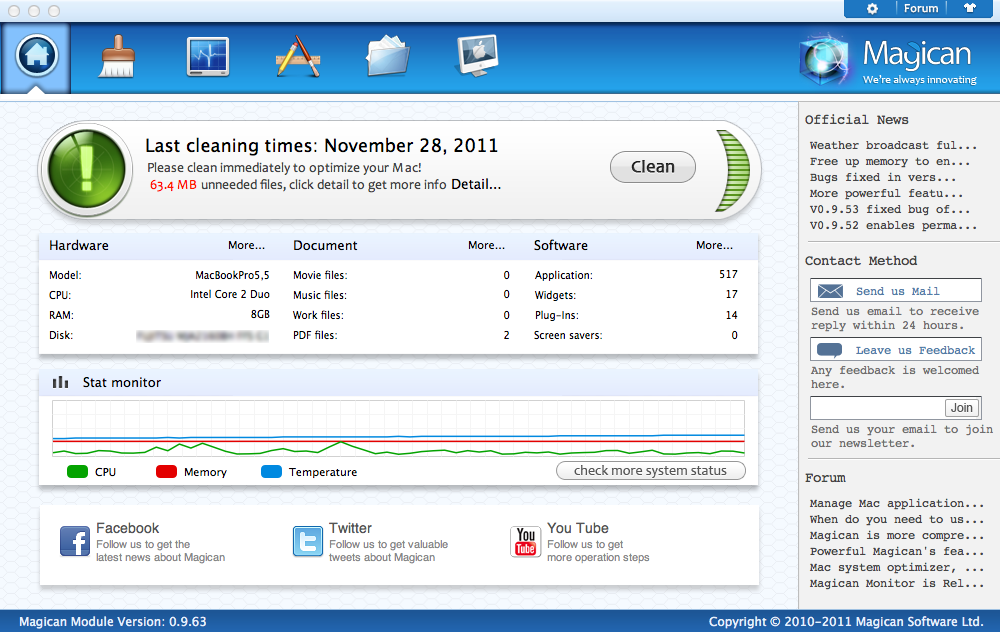The height and width of the screenshot is (632, 1000).
Task: Click More... in the Hardware section
Action: pyautogui.click(x=246, y=245)
